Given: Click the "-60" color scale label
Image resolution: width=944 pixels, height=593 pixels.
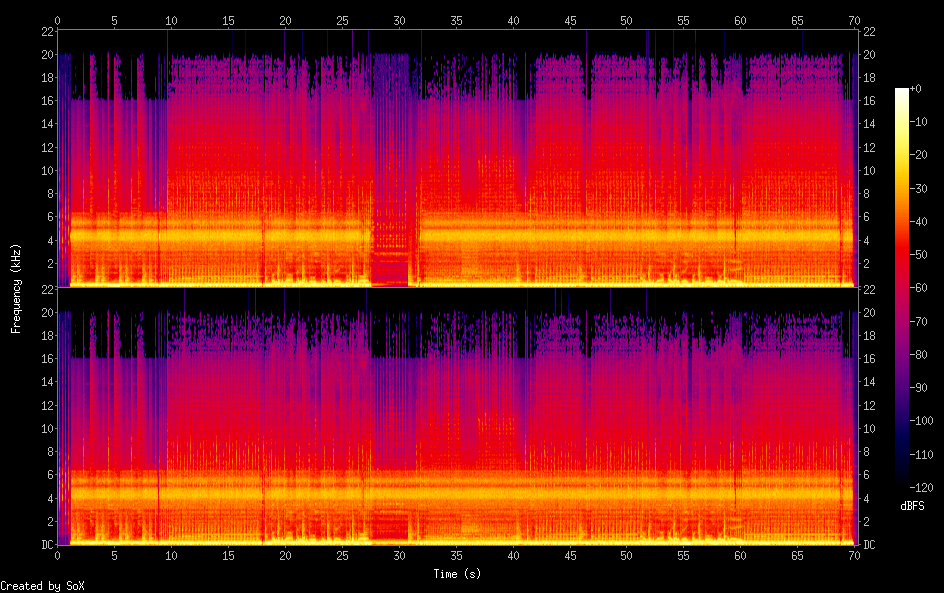Looking at the screenshot, I should click(919, 288).
